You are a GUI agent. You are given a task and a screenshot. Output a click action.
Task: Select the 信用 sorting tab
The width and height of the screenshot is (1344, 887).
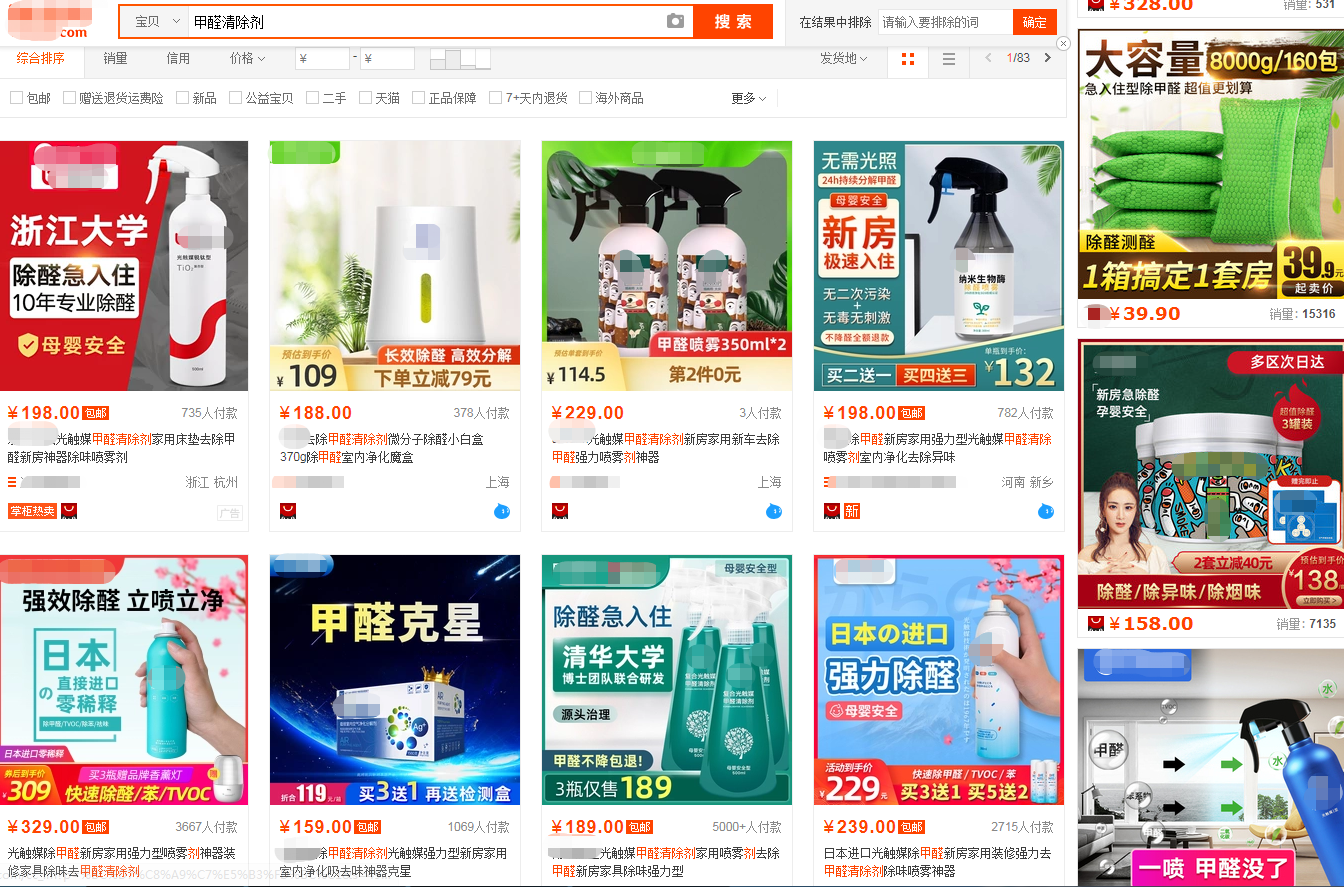pyautogui.click(x=178, y=59)
